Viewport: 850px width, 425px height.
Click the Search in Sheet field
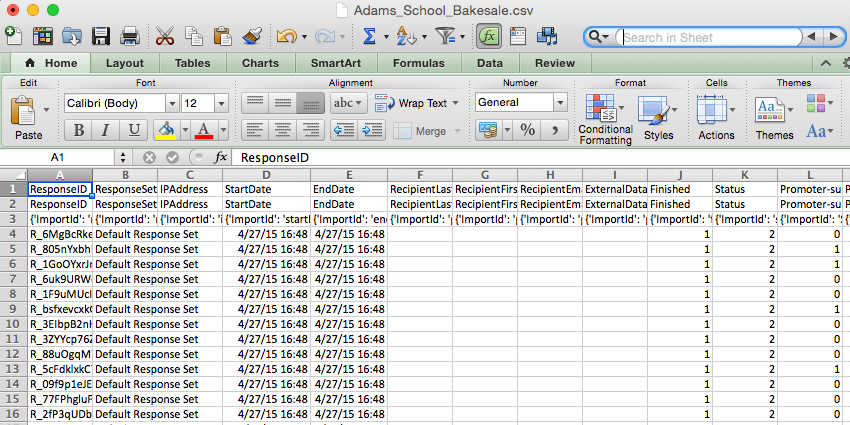pos(711,37)
